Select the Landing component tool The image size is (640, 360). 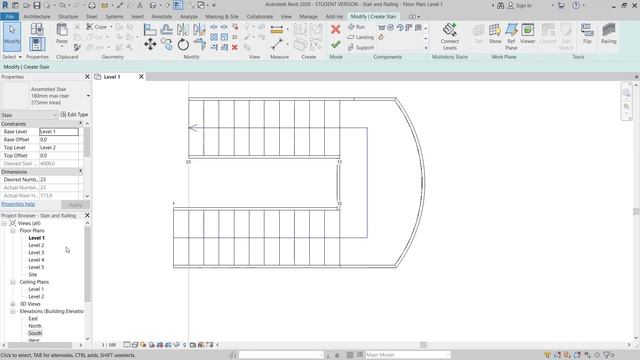(360, 37)
